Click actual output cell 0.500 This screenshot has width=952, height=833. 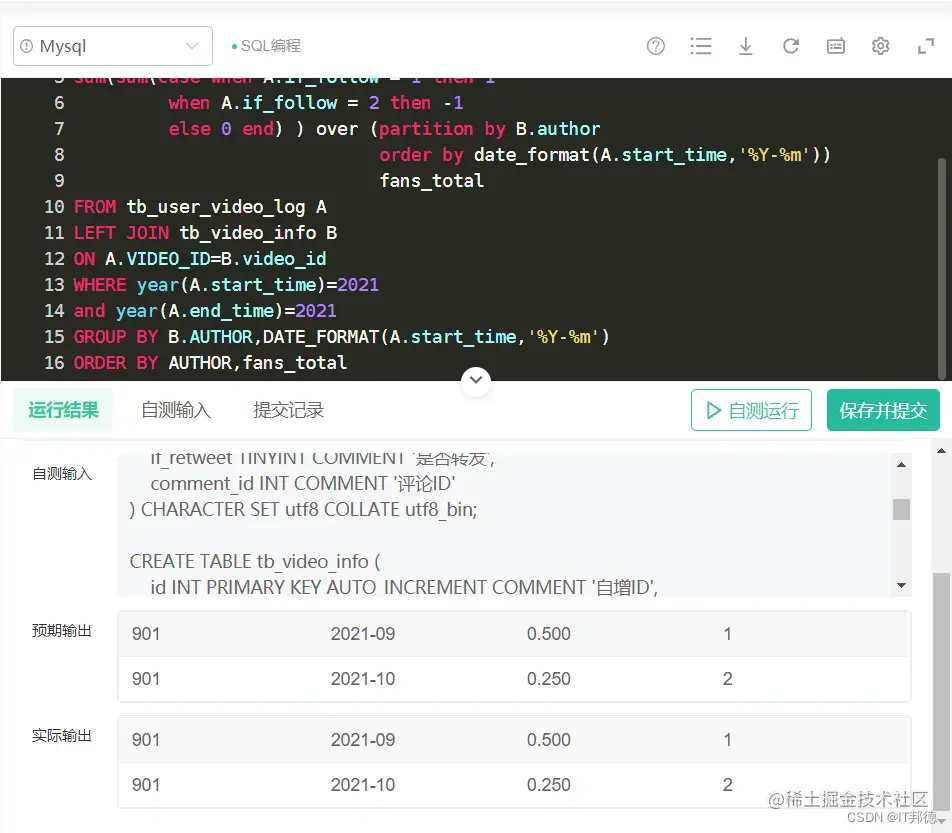coord(548,740)
